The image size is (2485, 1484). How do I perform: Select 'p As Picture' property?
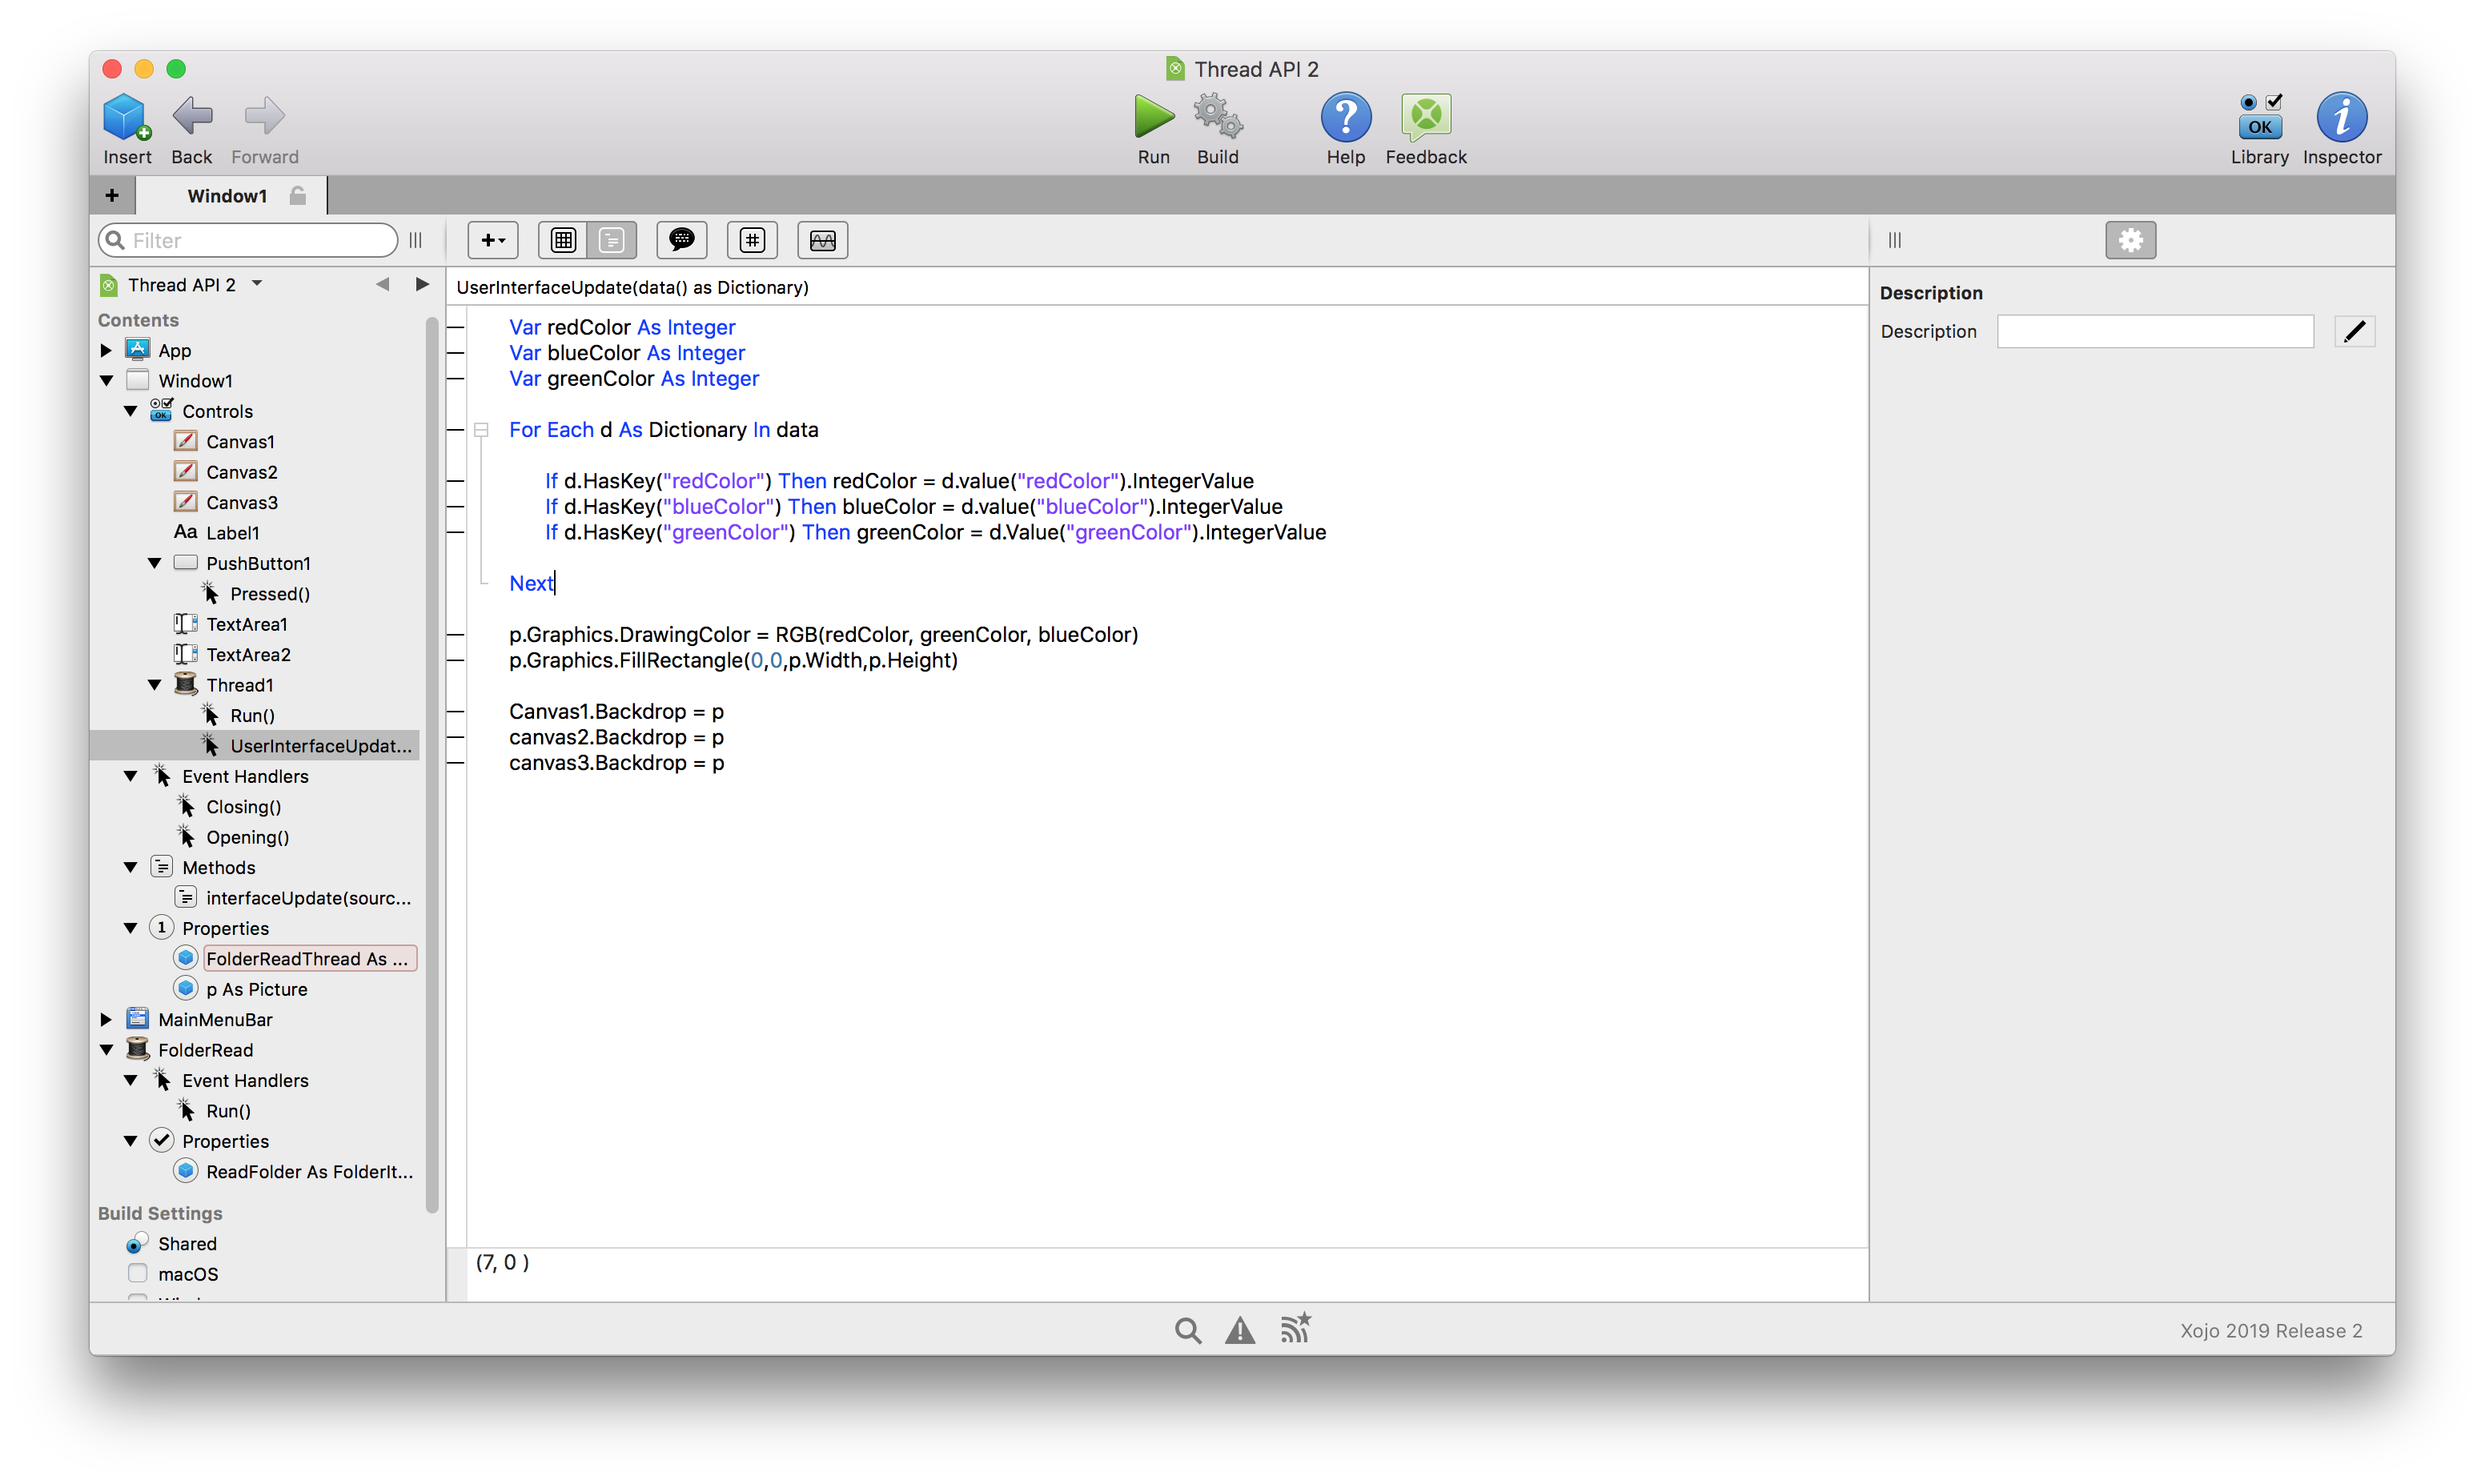(256, 989)
